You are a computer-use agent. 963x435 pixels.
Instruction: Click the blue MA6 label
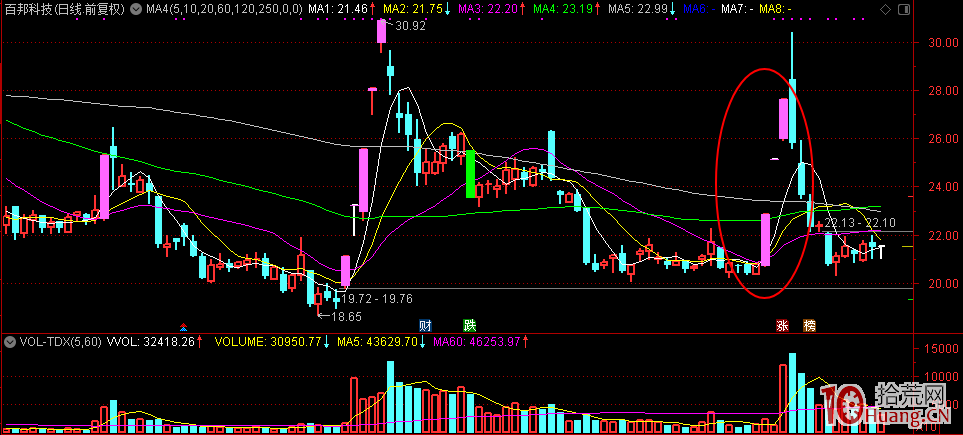[x=699, y=9]
